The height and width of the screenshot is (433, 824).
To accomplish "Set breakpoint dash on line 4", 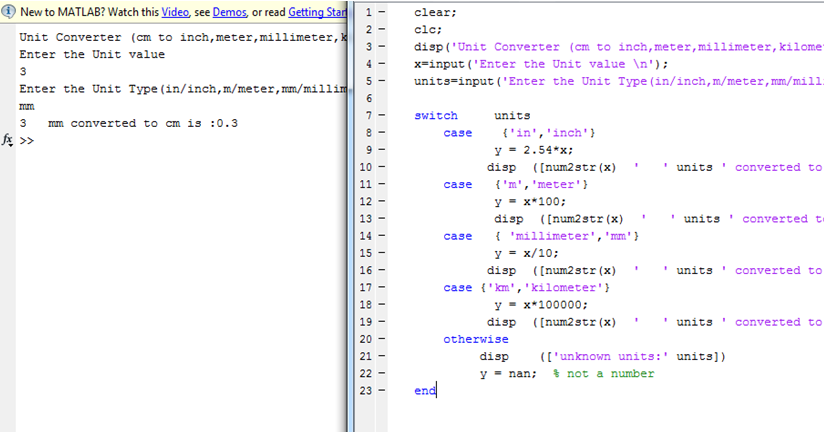I will point(382,64).
